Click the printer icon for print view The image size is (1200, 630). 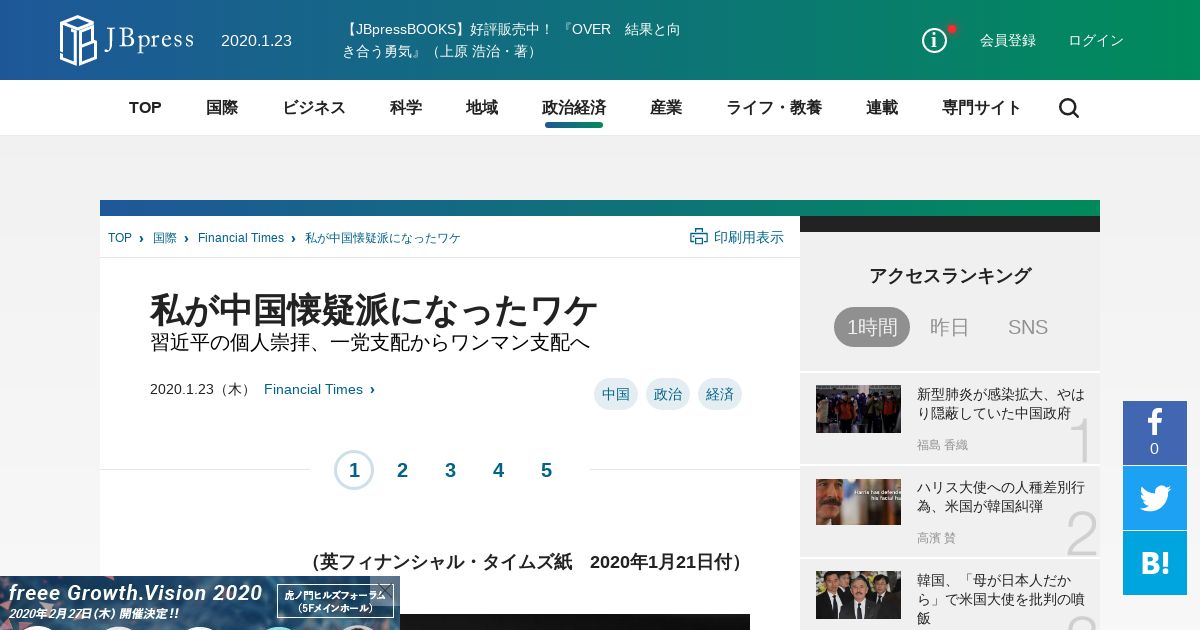pos(699,237)
